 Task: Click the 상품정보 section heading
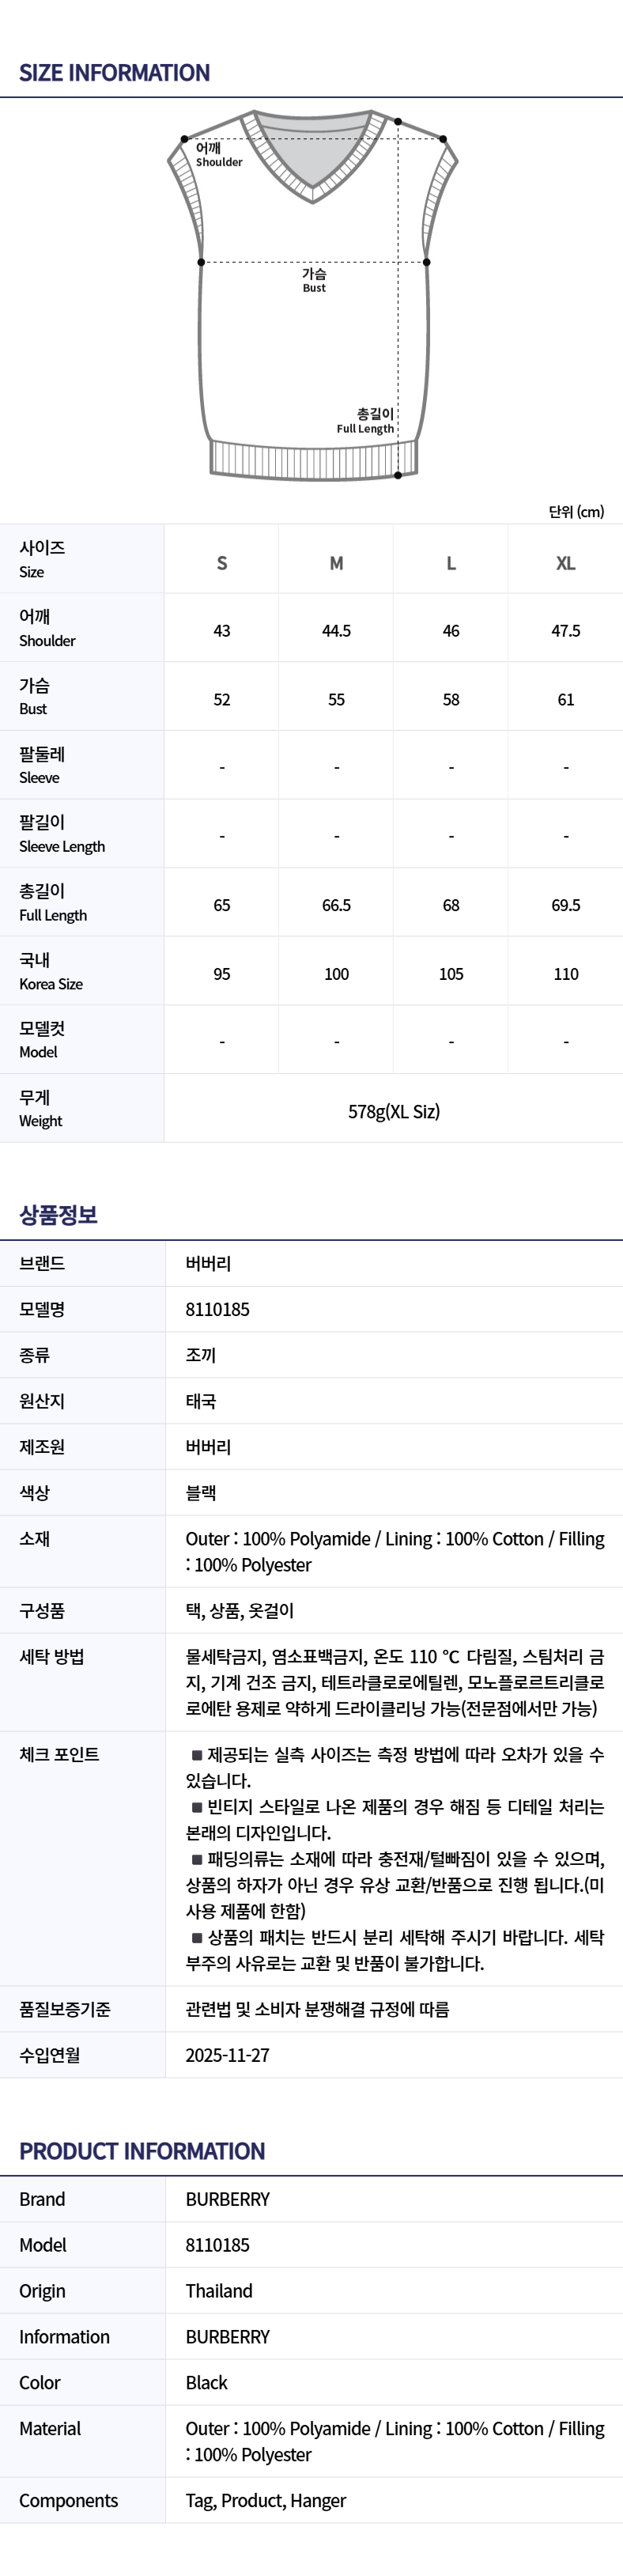(58, 1214)
